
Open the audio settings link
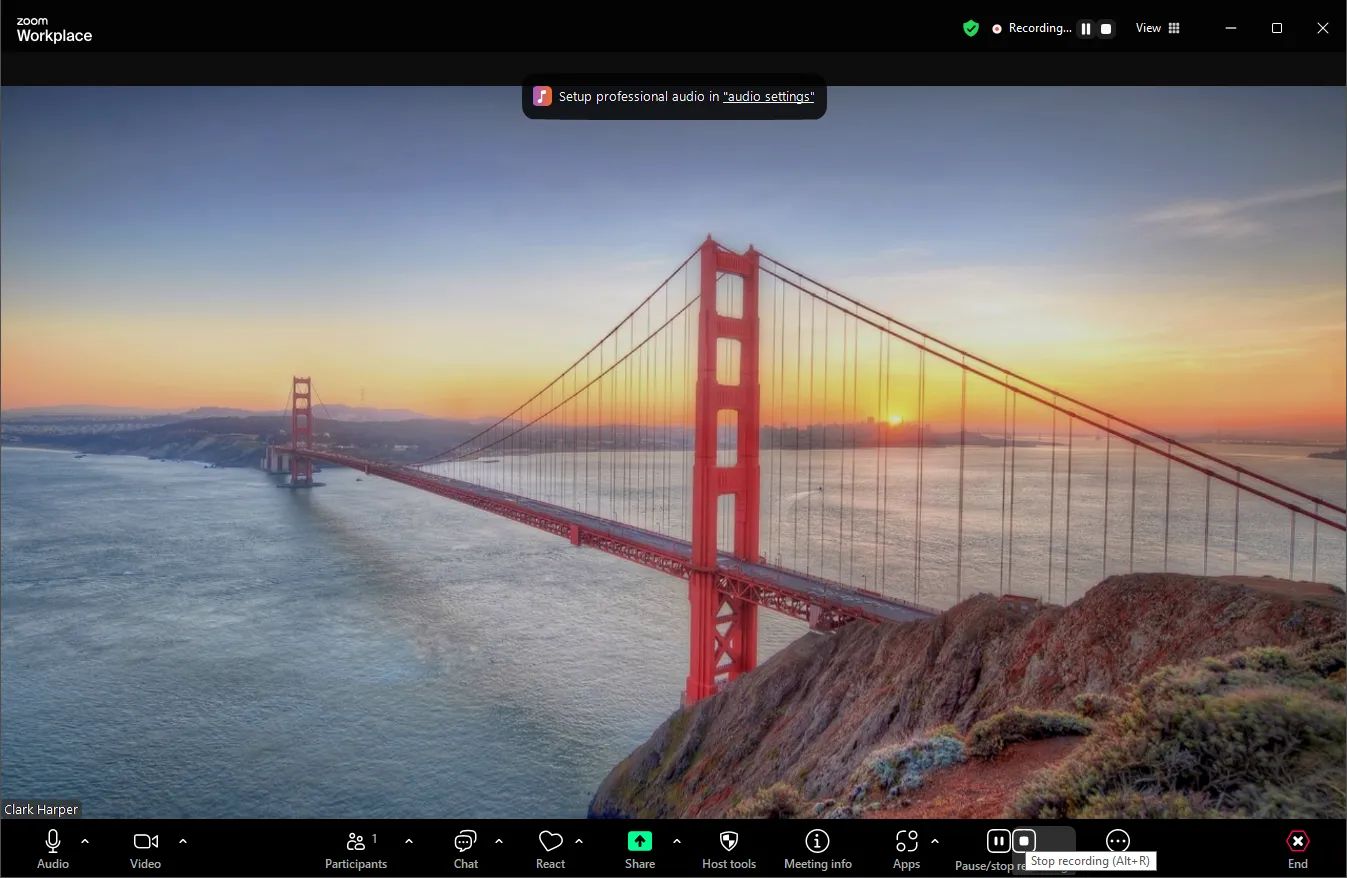pyautogui.click(x=768, y=97)
